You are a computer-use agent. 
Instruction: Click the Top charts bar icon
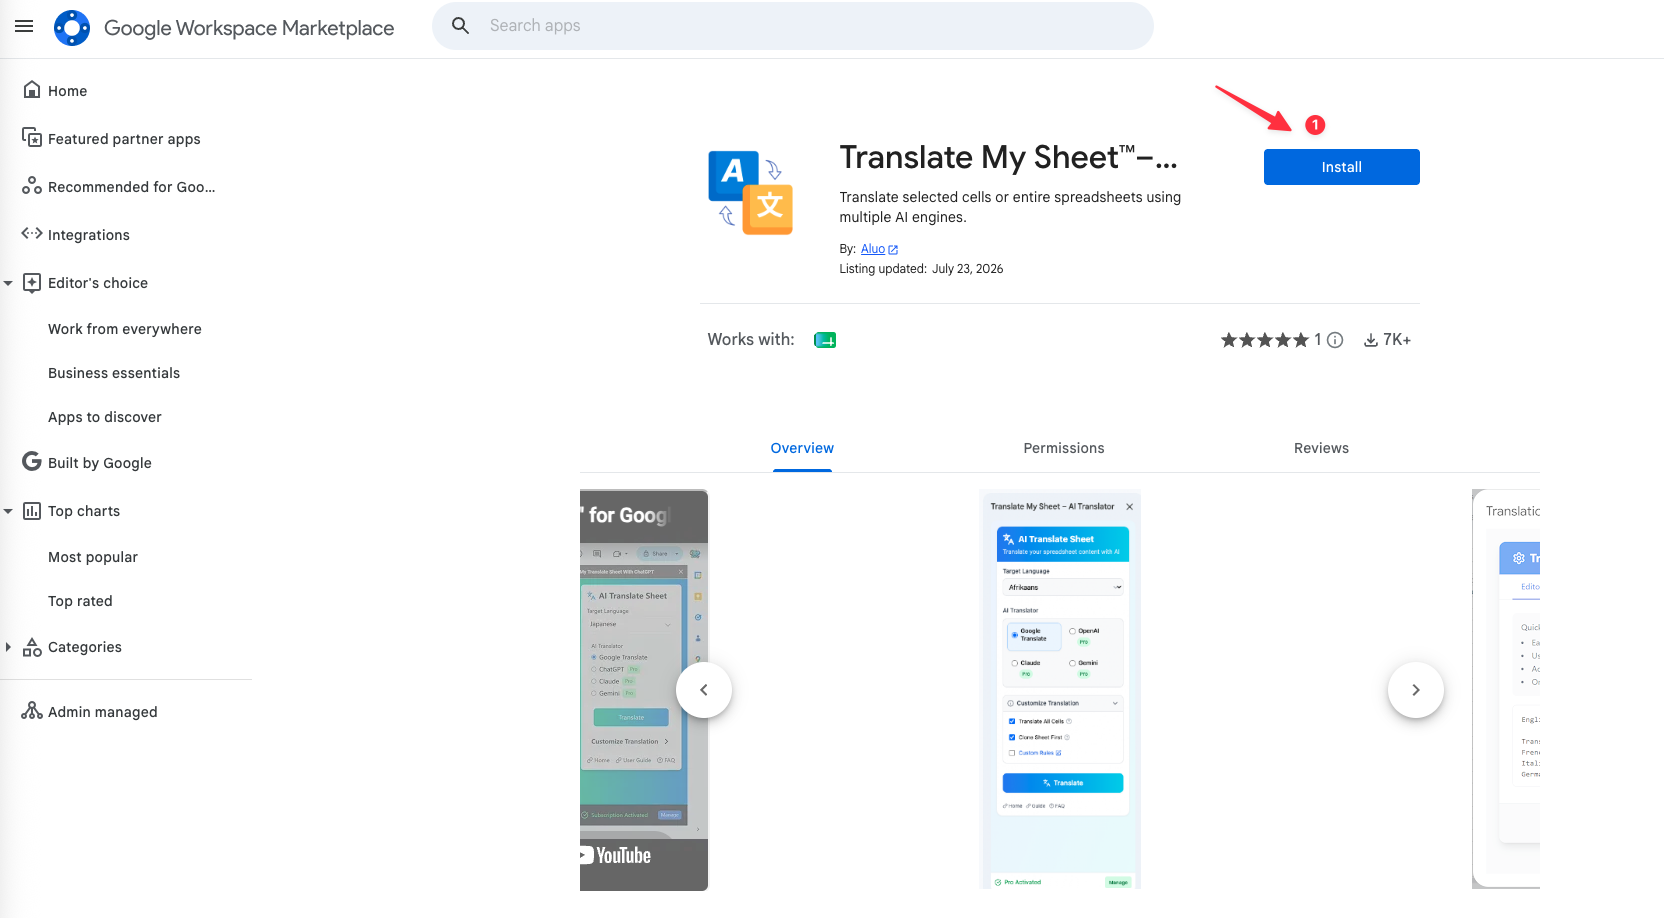32,511
